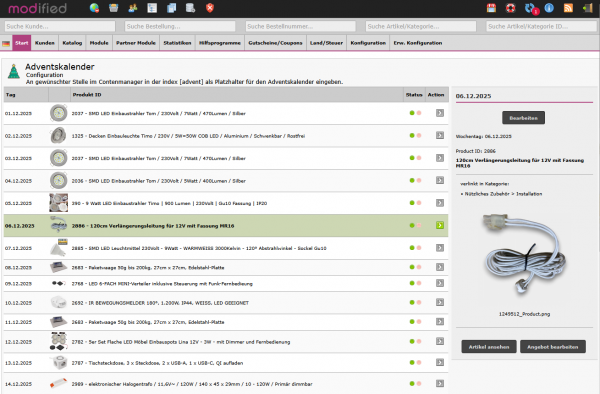This screenshot has width=600, height=394.
Task: Click the Bearbeiten button
Action: coord(523,118)
